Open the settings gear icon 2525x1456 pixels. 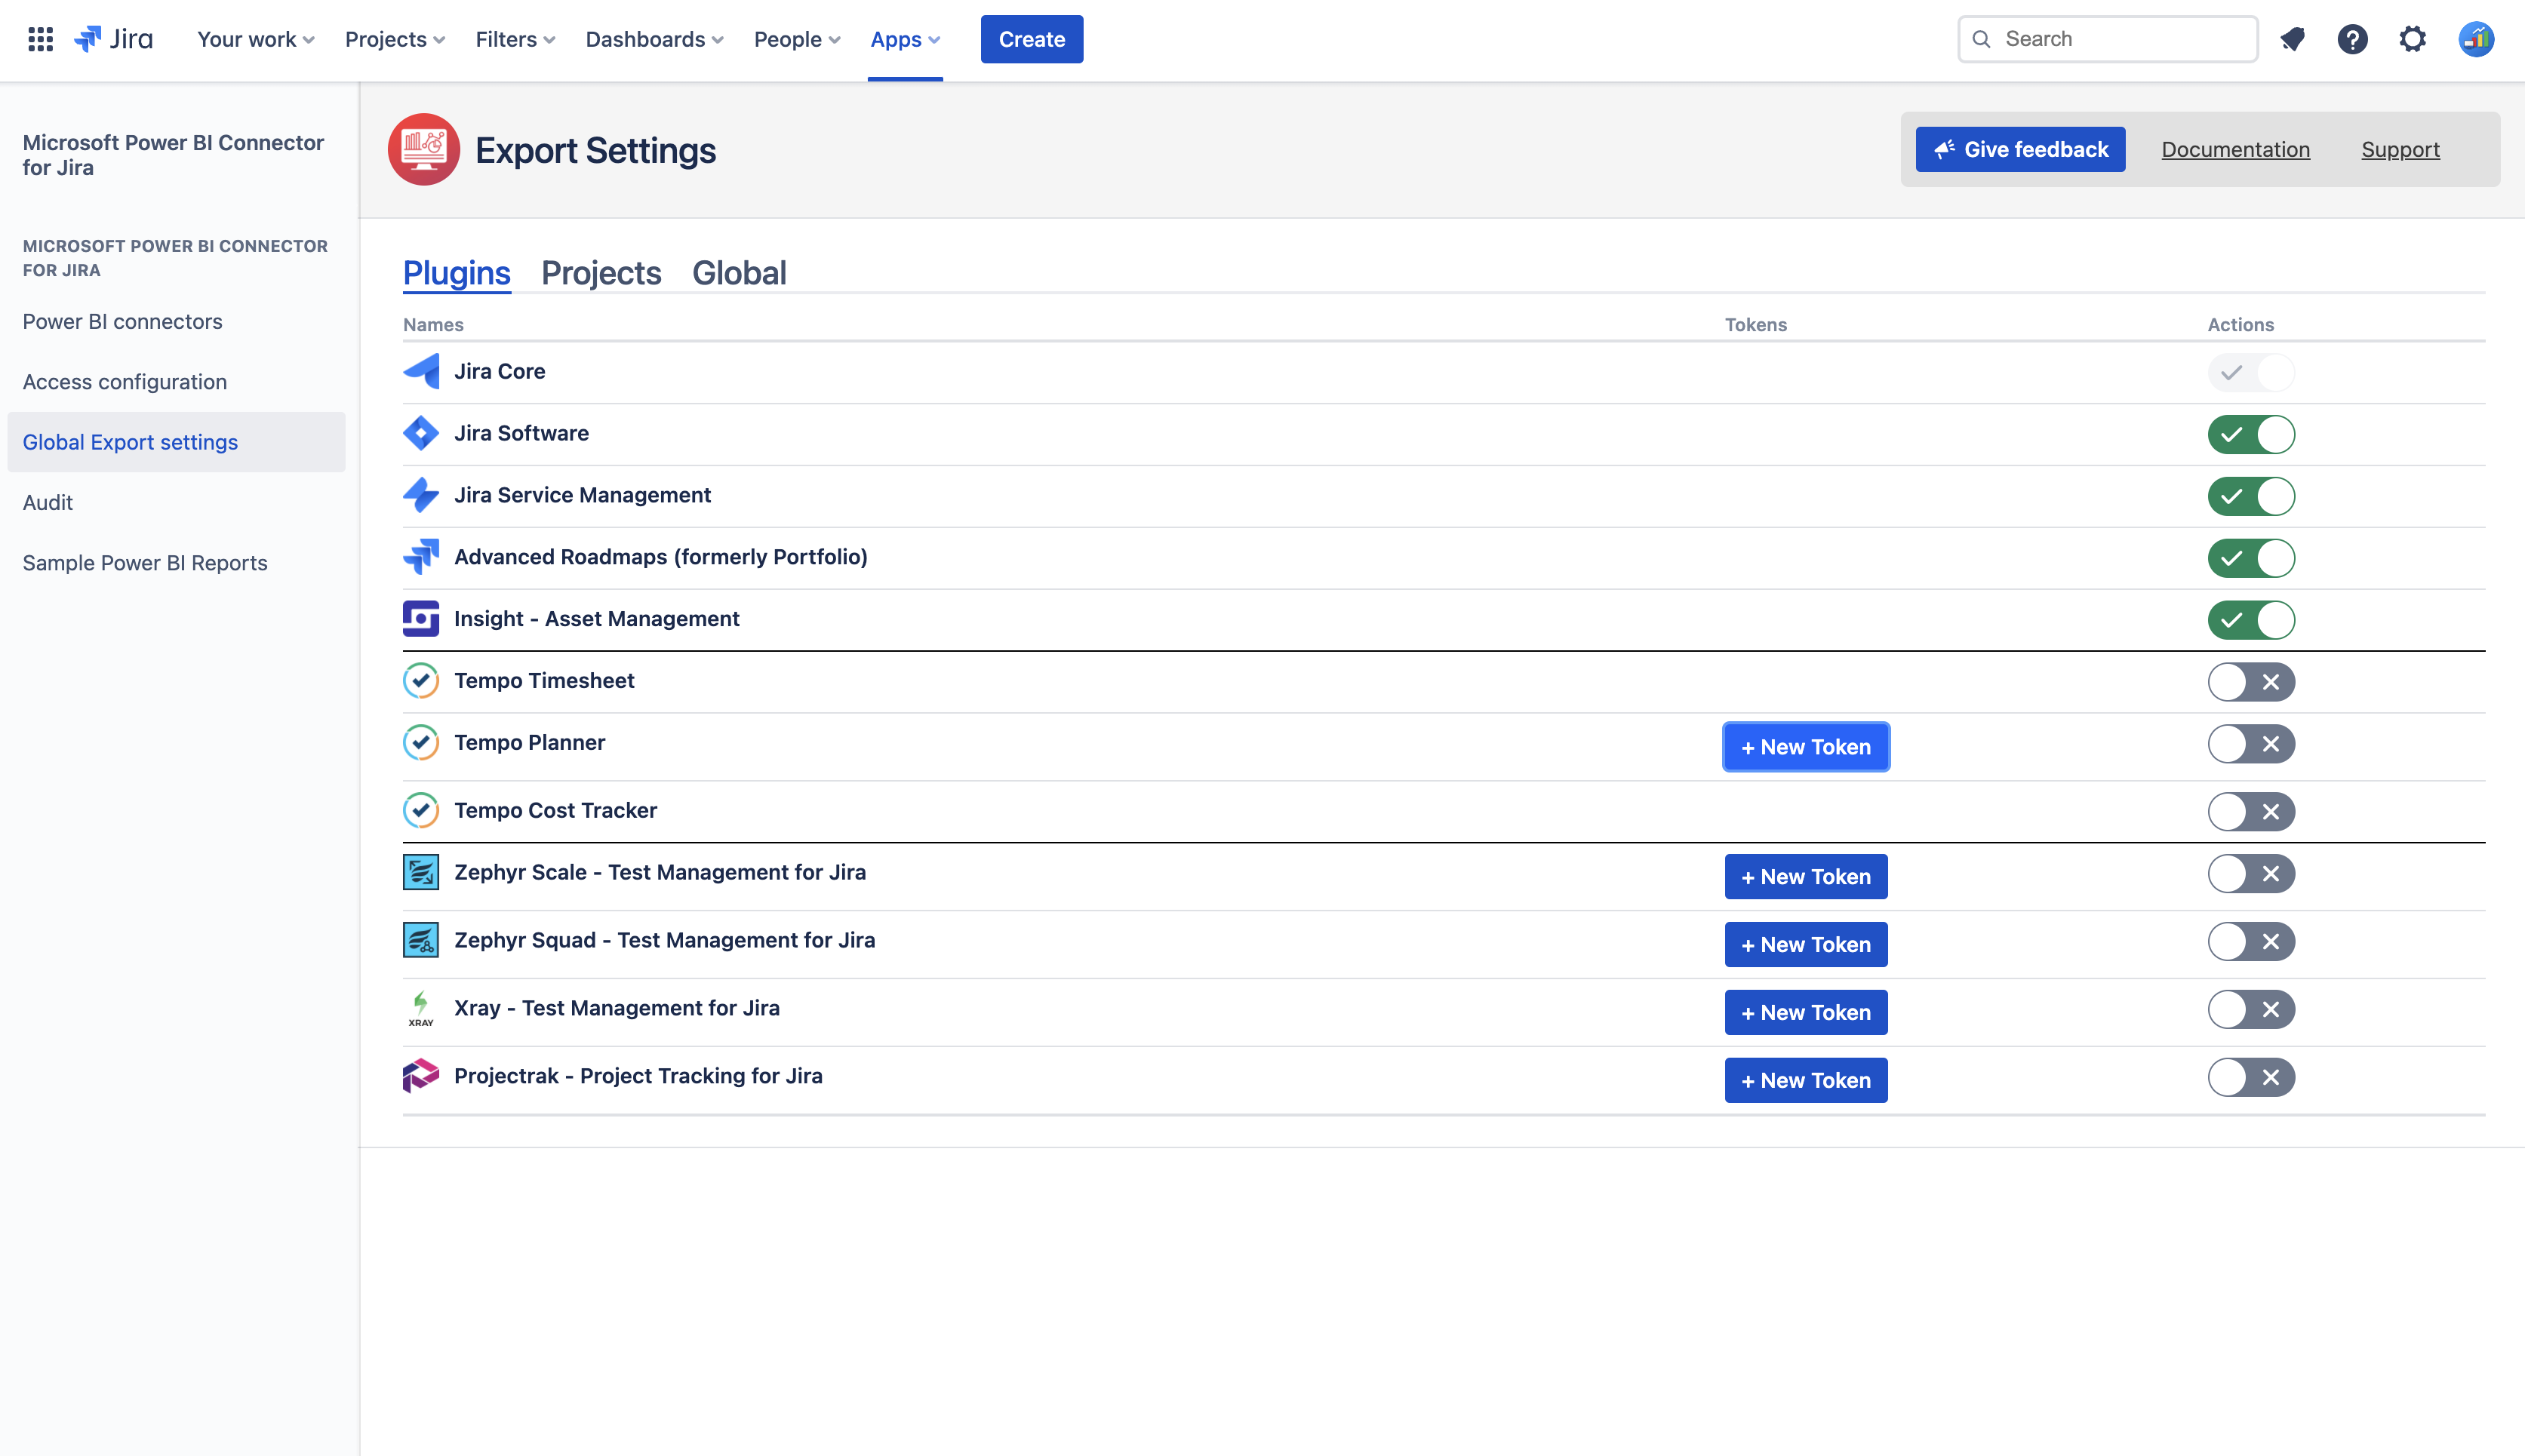tap(2412, 39)
